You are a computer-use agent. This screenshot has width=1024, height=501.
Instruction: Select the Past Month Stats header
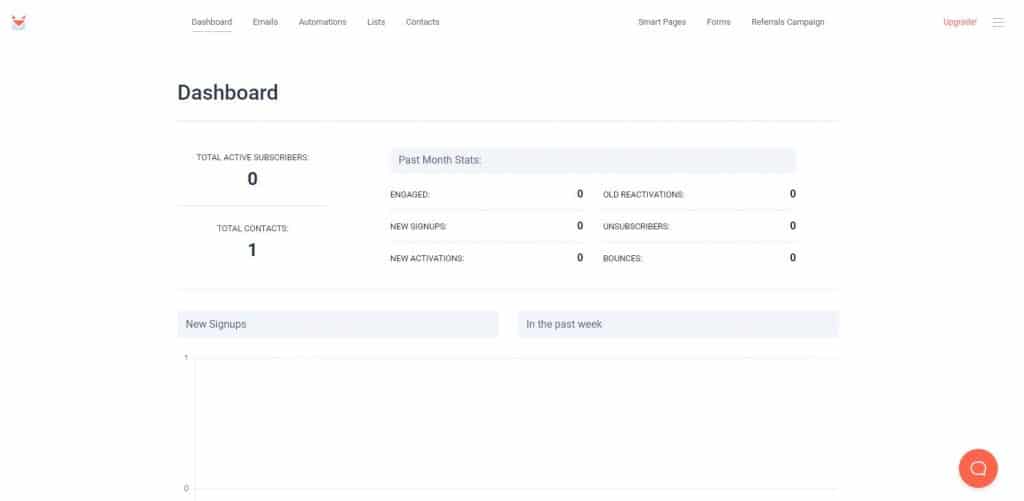(x=592, y=160)
